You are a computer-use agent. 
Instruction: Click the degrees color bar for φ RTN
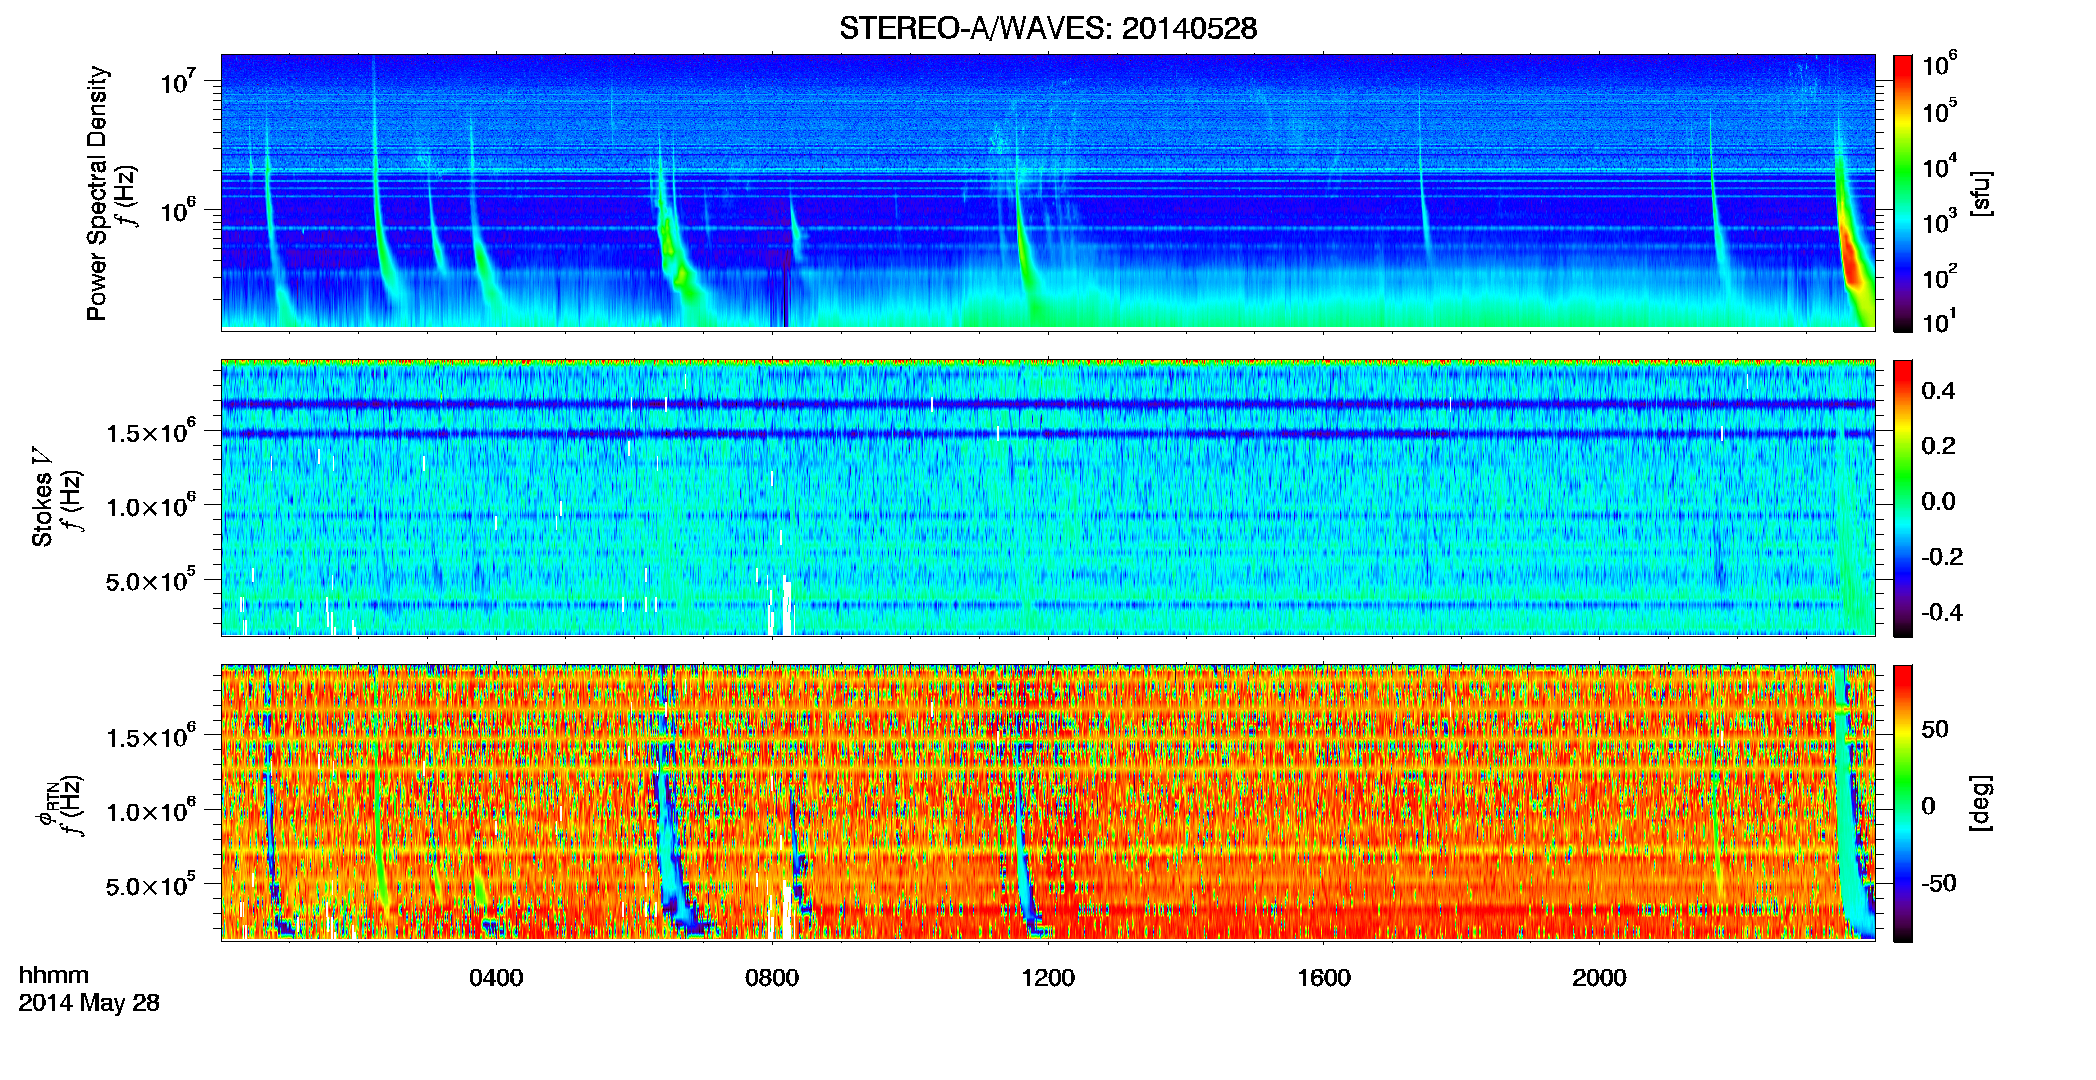[1903, 803]
